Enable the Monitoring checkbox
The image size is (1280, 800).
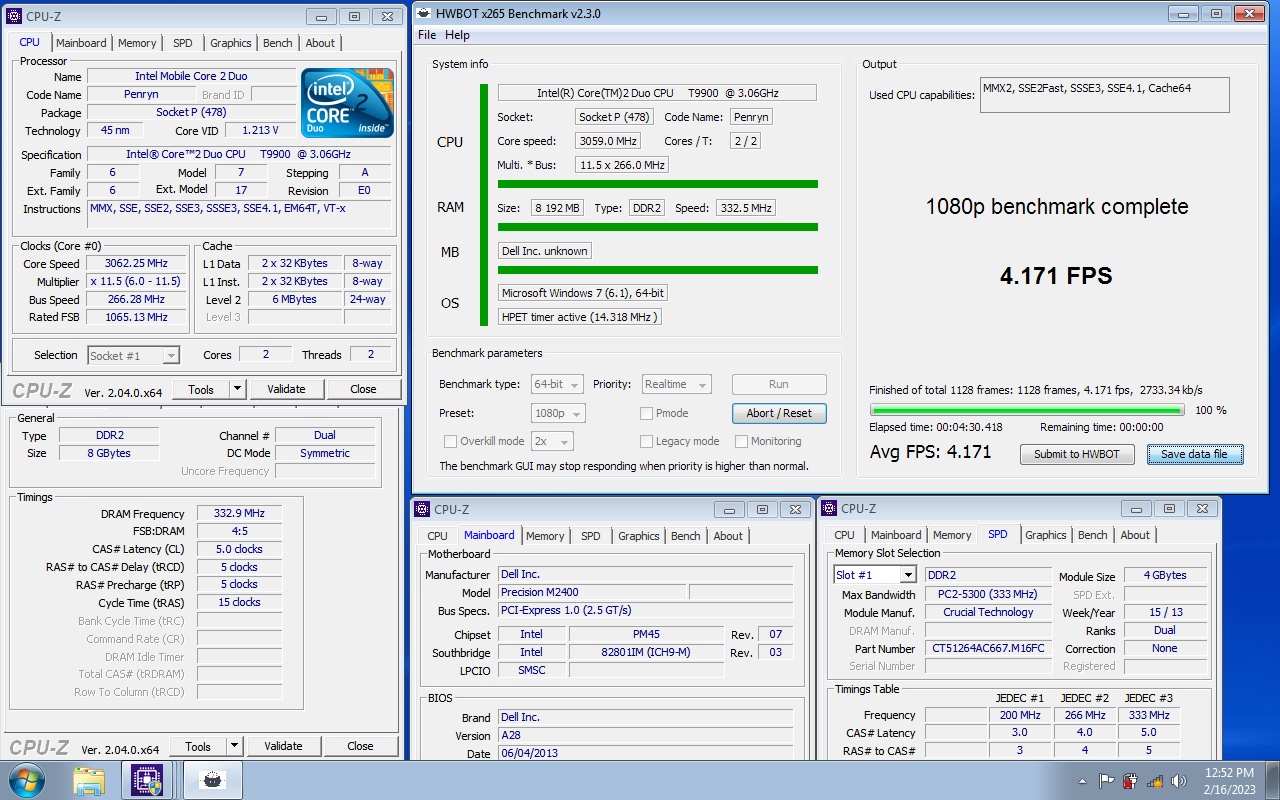741,441
